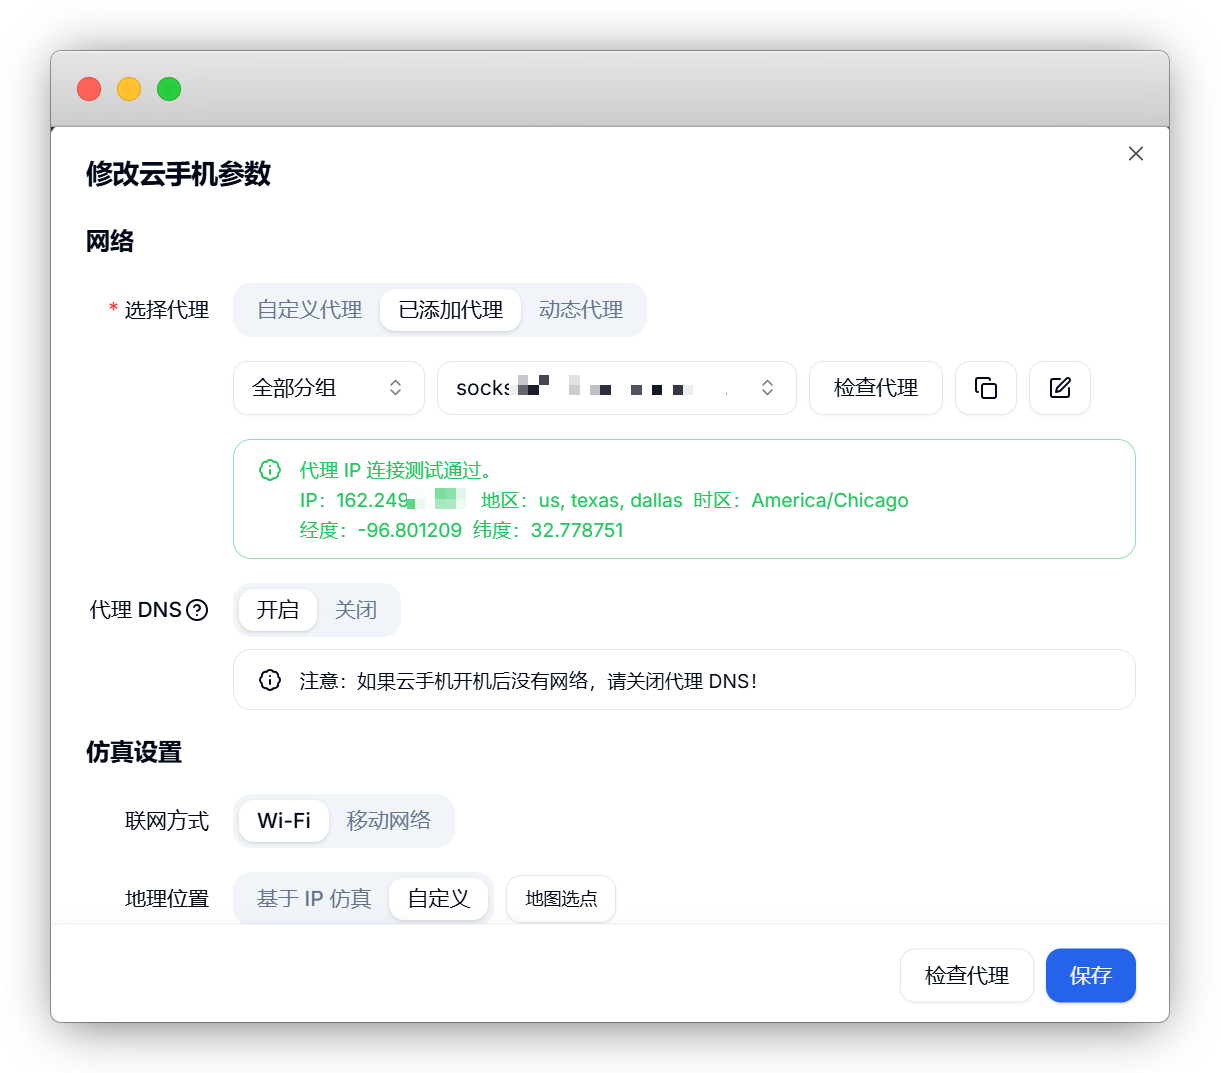This screenshot has width=1220, height=1073.
Task: Click the help icon beside 代理 DNS
Action: 198,610
